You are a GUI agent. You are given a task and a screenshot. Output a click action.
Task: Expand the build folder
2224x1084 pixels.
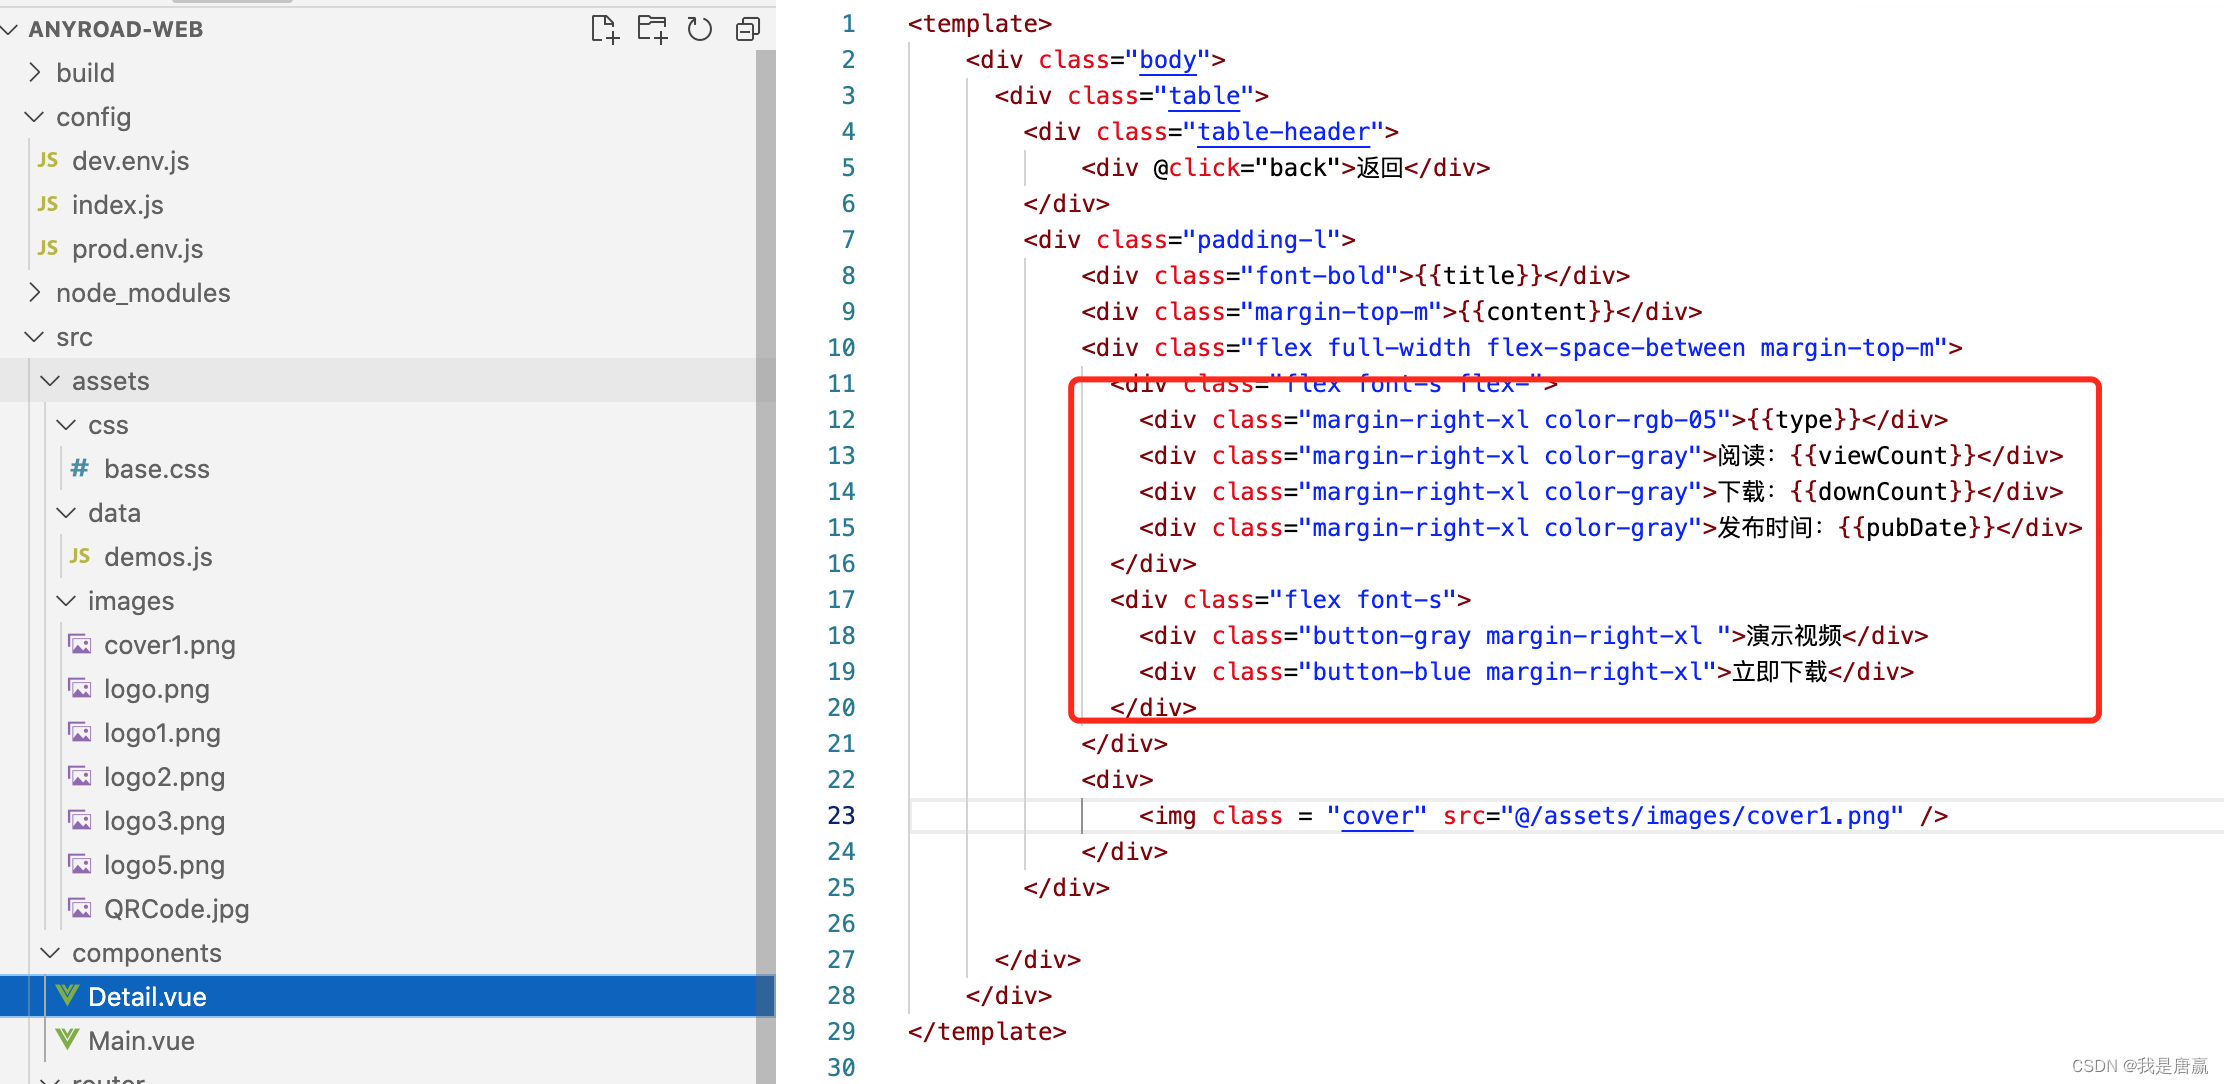click(x=33, y=72)
